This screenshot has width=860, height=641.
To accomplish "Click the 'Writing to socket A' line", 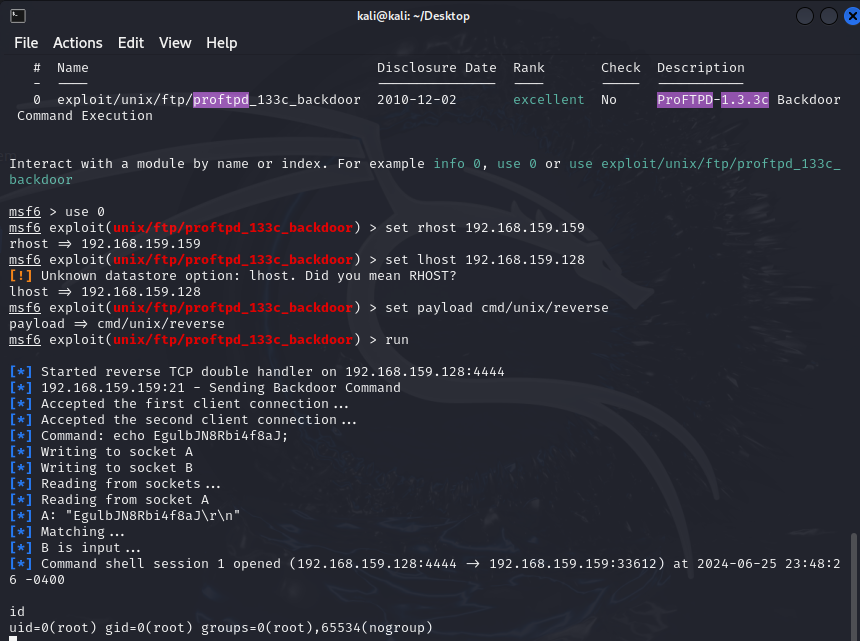I will [101, 452].
